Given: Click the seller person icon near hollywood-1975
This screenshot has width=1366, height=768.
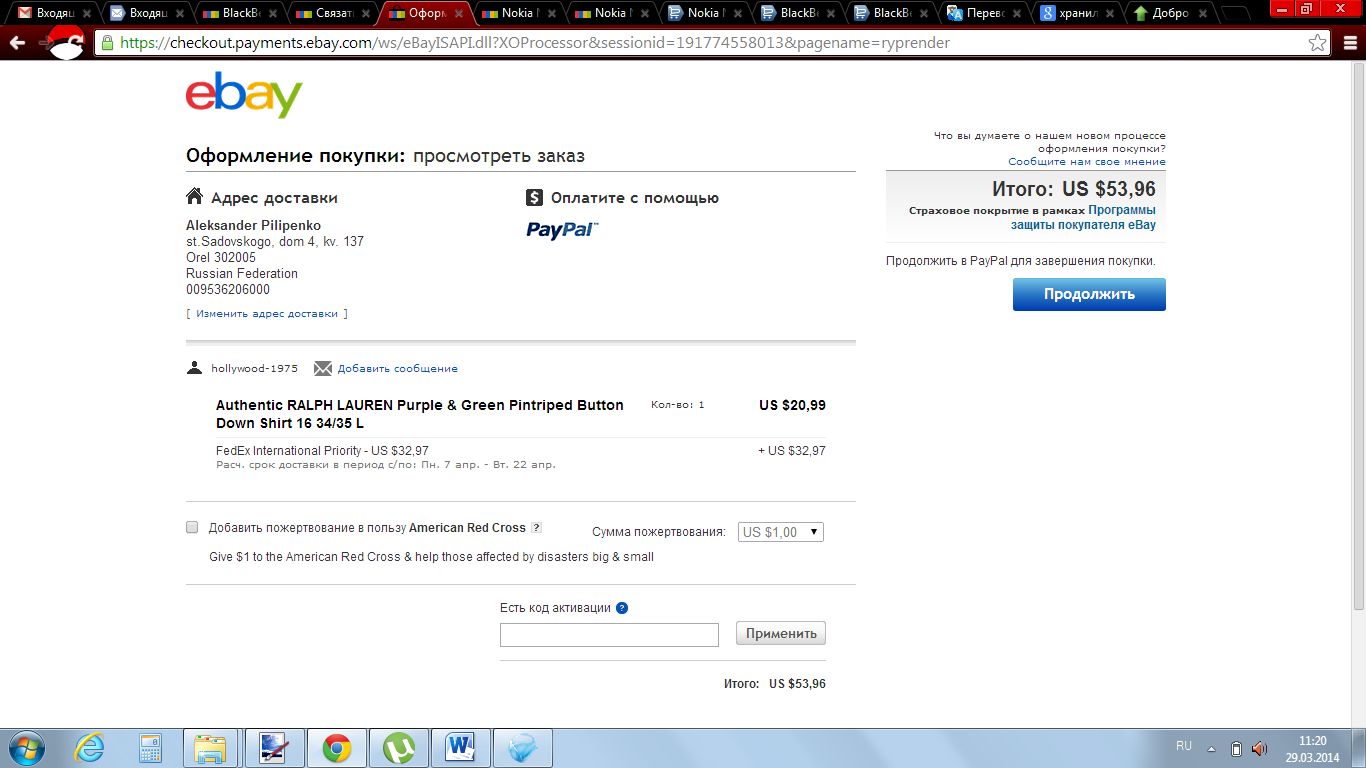Looking at the screenshot, I should [195, 368].
